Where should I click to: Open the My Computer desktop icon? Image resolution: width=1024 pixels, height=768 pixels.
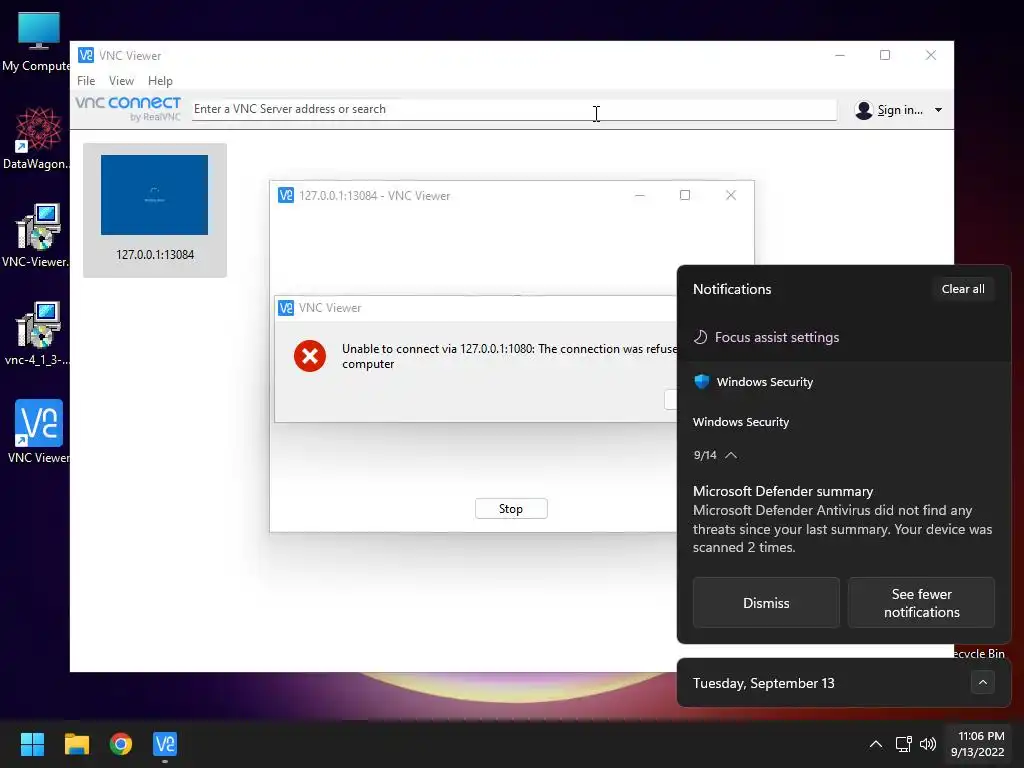point(38,41)
